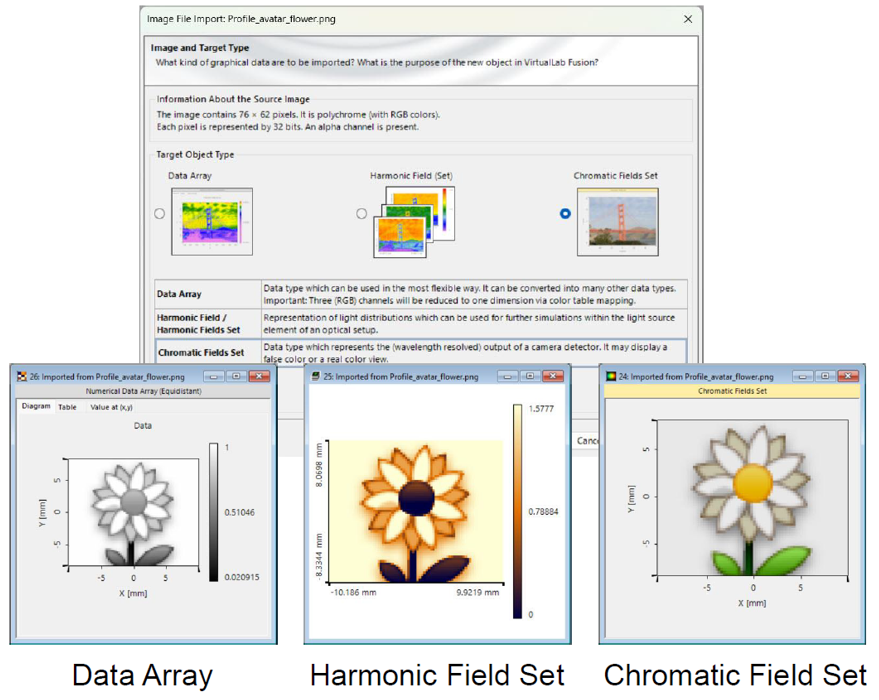Minimize window 26 Numerical Data Array
879x700 pixels.
click(214, 377)
